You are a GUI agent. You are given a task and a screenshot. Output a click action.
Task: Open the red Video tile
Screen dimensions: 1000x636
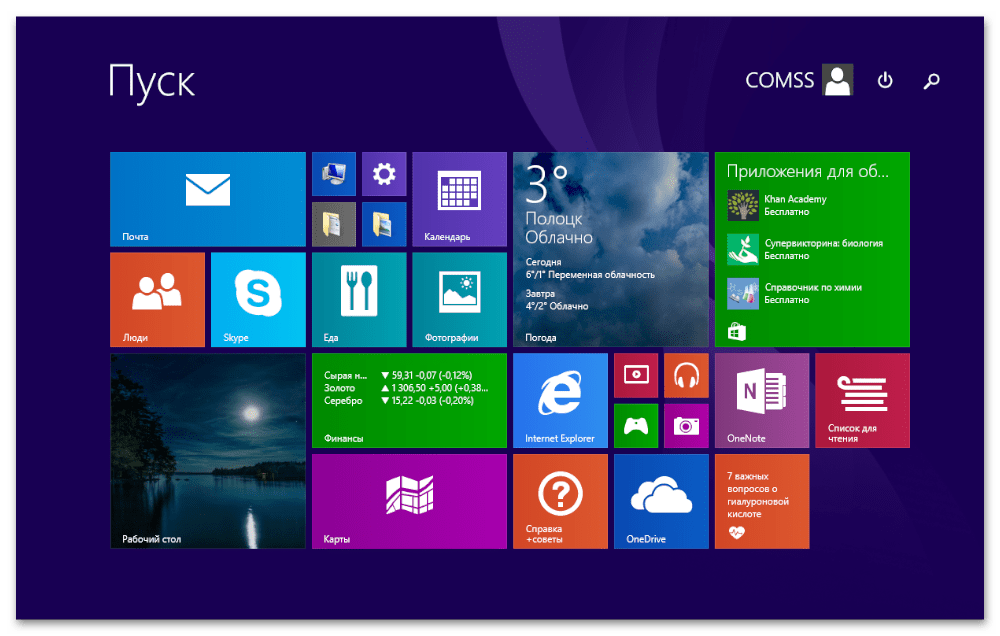636,375
